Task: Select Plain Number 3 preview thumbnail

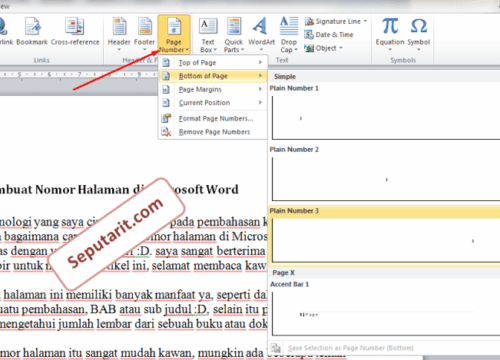Action: tap(386, 240)
